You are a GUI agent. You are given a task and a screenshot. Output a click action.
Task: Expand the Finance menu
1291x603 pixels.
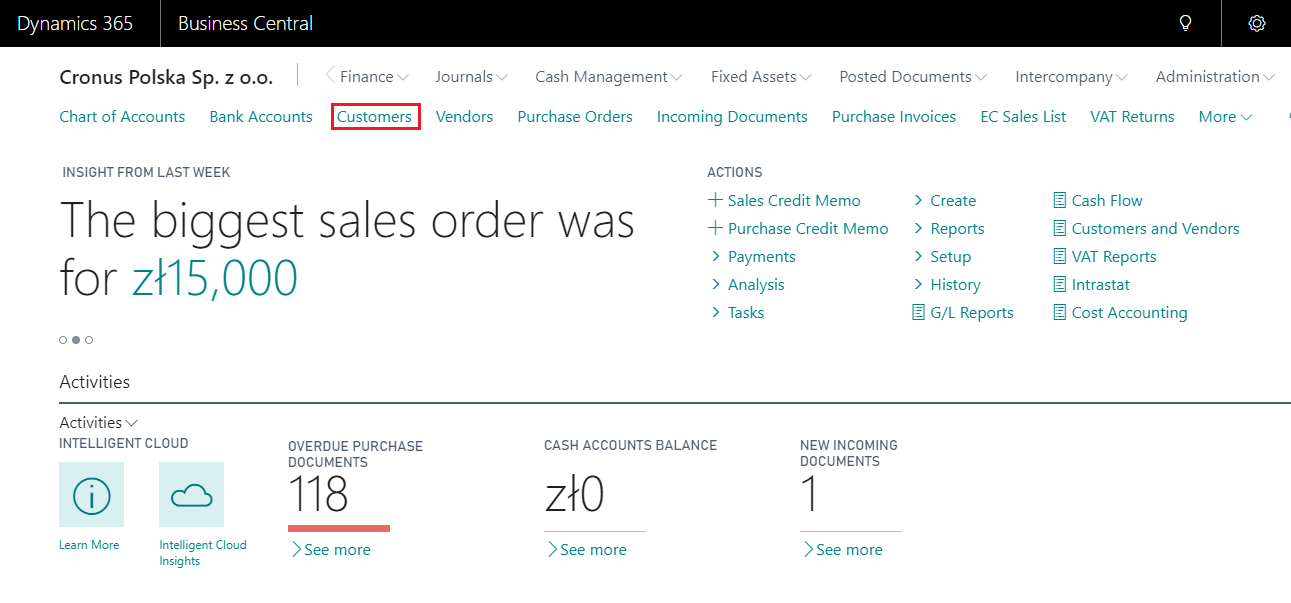(x=374, y=76)
